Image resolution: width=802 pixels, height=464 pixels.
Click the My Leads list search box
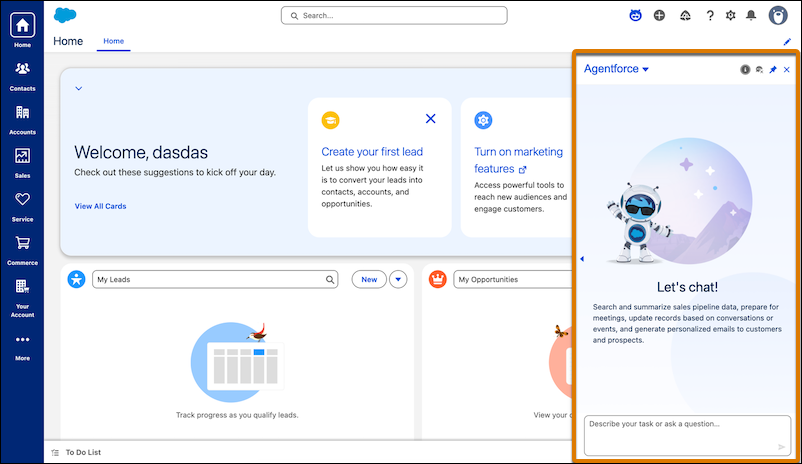coord(215,279)
